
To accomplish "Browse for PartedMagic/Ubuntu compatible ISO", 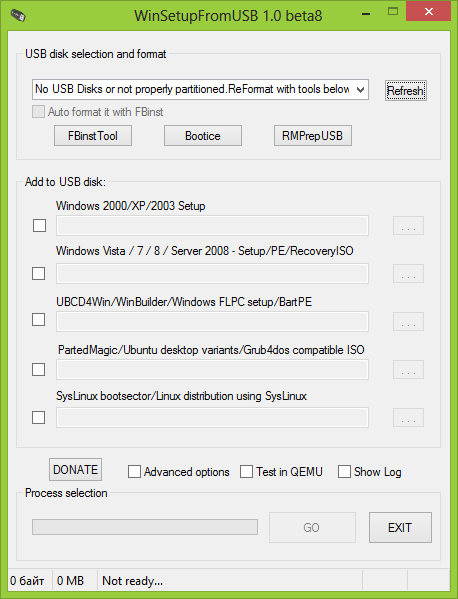I will (408, 369).
